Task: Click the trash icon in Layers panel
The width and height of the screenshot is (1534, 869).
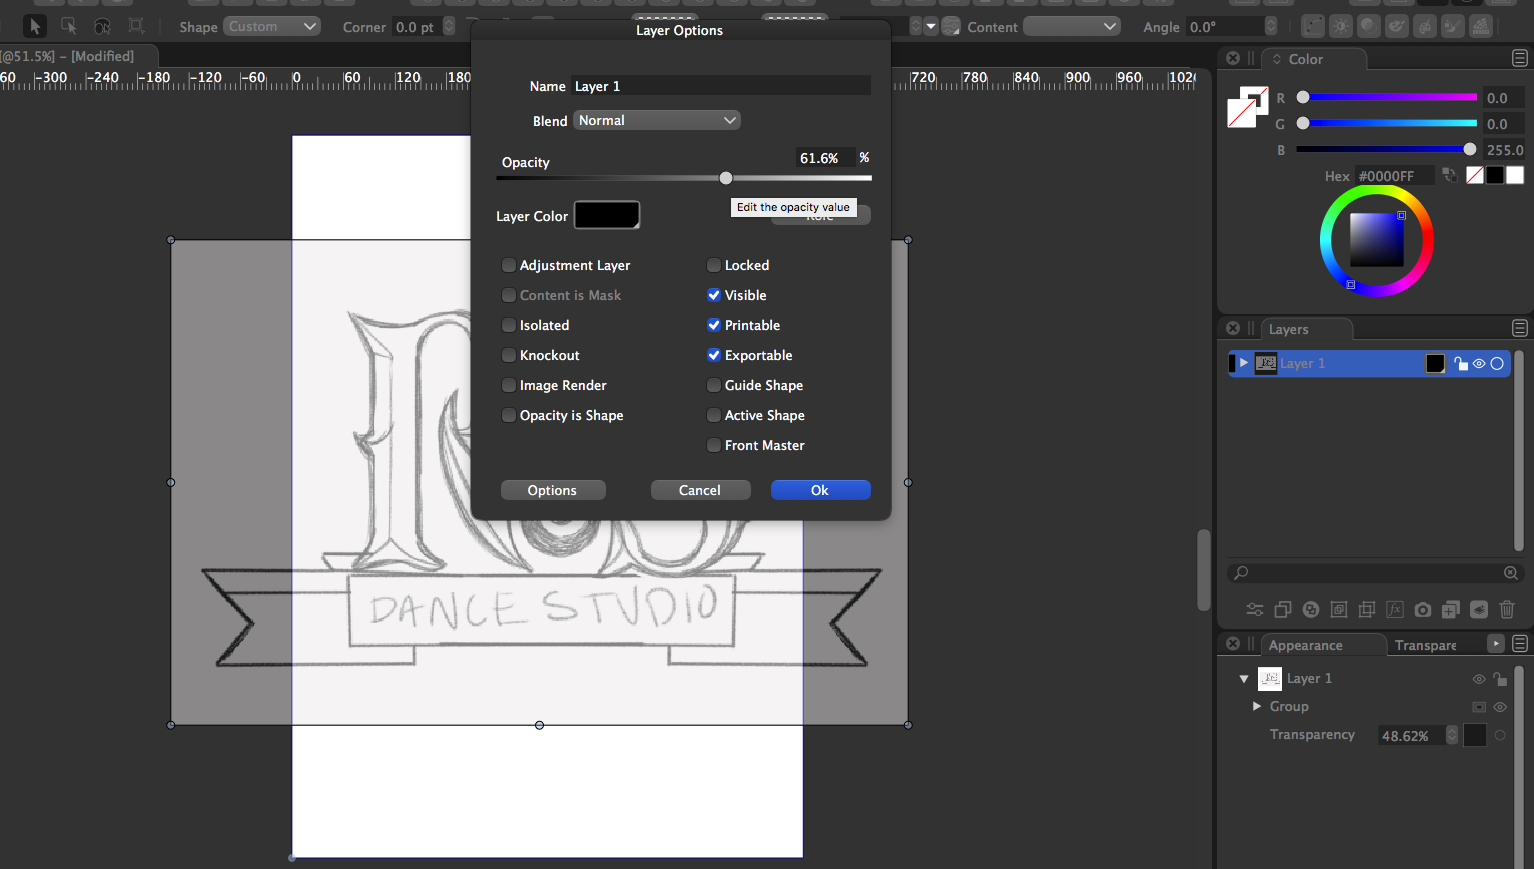Action: [x=1507, y=609]
